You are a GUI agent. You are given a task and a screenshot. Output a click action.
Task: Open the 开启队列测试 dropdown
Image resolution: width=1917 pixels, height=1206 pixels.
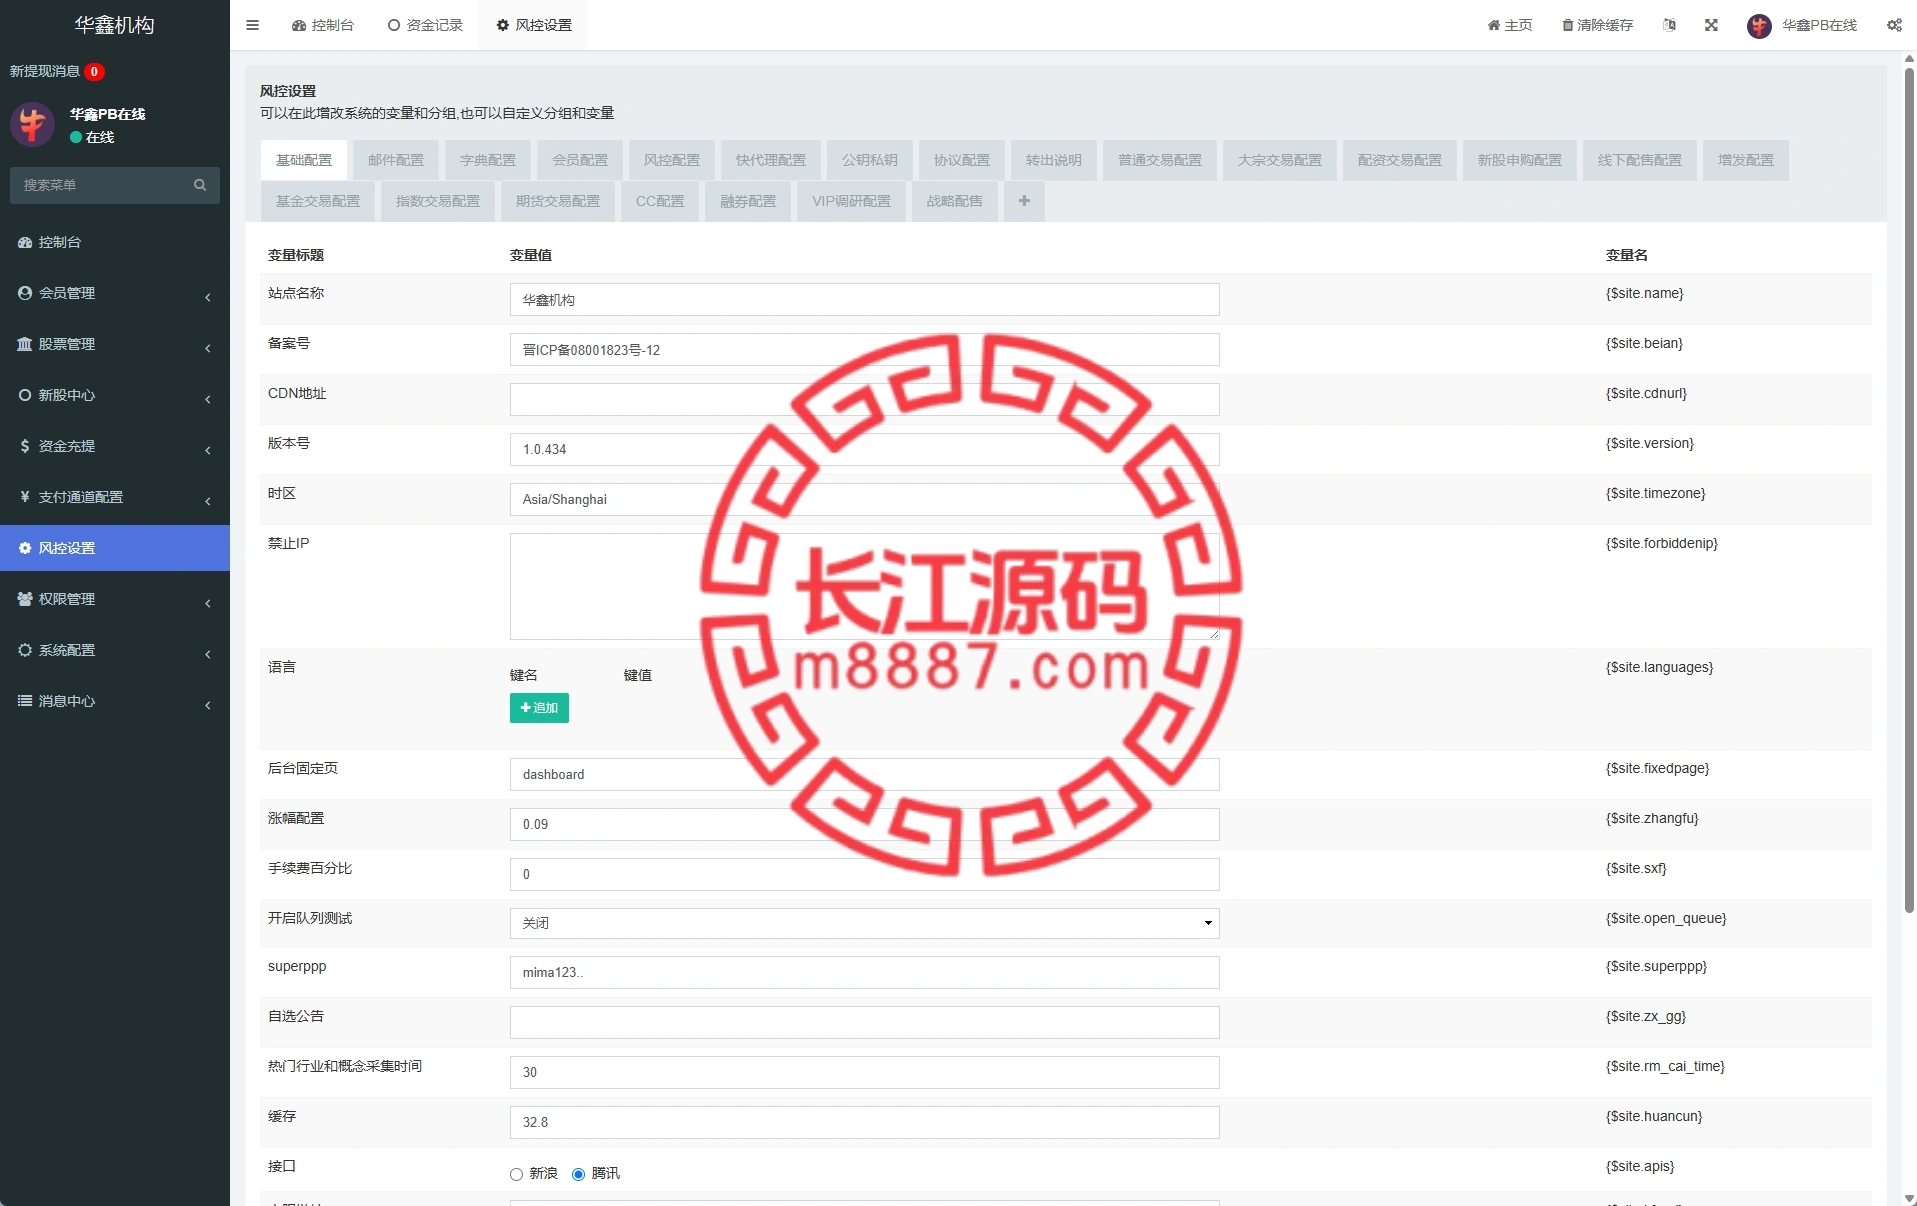[x=864, y=923]
